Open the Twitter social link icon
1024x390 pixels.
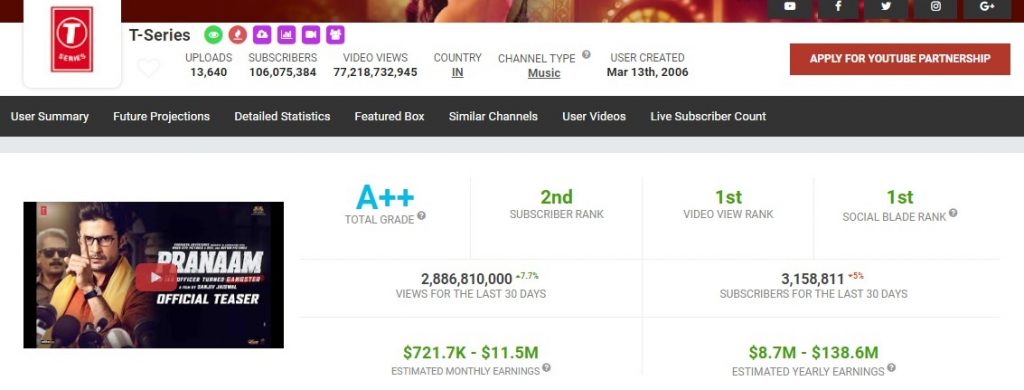coord(886,7)
